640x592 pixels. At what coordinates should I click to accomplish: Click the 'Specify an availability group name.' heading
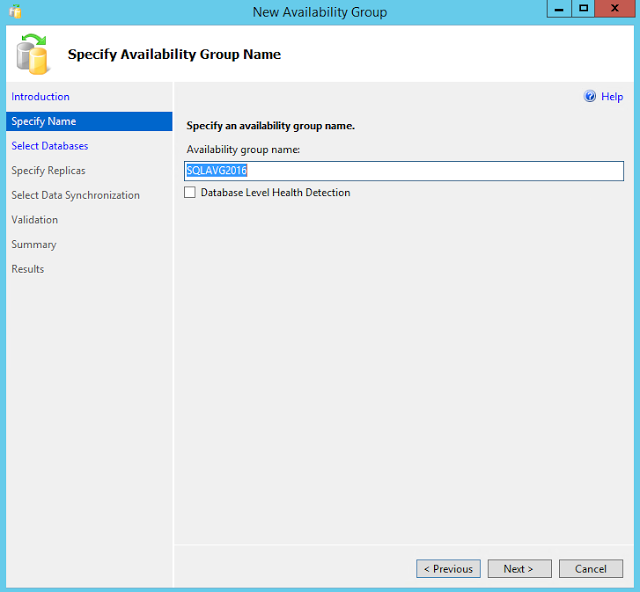coord(271,126)
